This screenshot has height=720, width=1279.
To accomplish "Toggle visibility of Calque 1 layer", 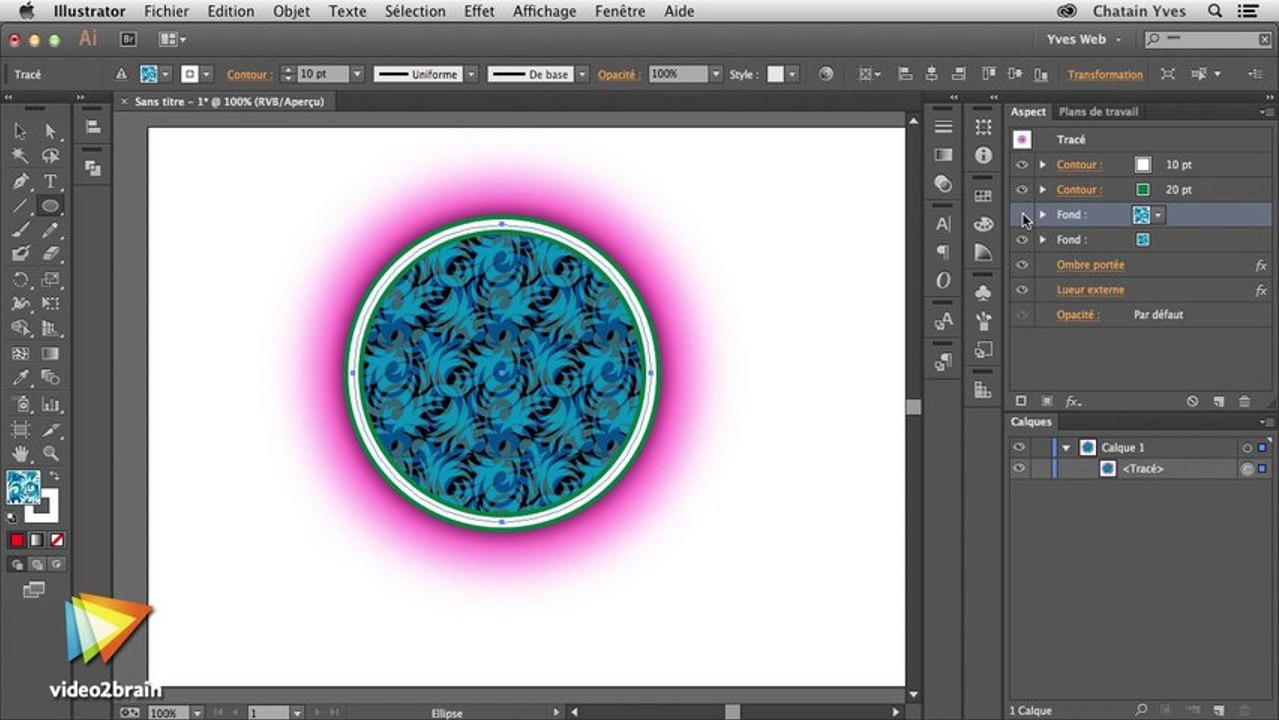I will (1019, 448).
